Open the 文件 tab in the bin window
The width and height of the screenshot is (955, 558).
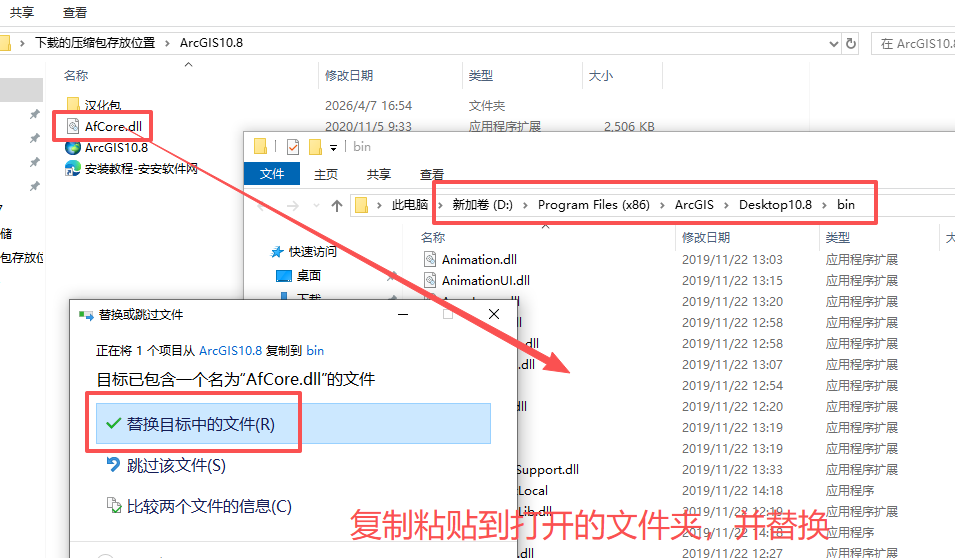tap(272, 174)
